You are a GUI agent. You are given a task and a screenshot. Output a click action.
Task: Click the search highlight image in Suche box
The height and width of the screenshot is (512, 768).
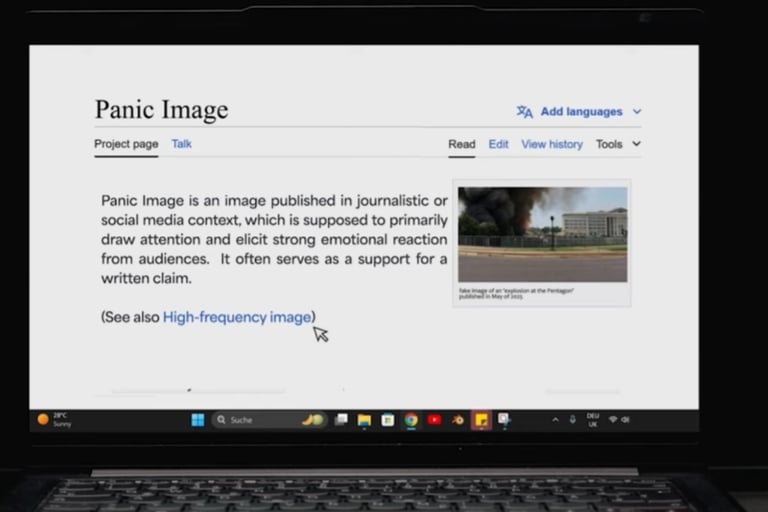coord(312,420)
